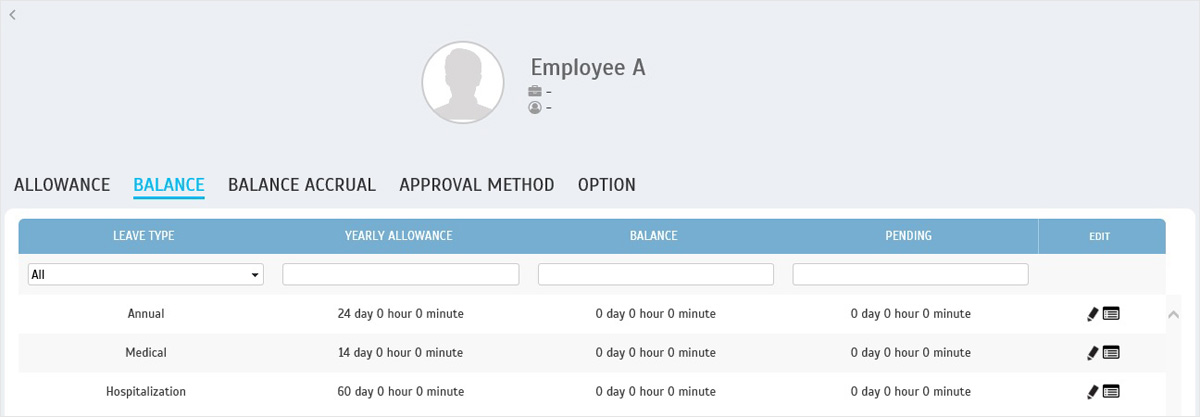Sort by the YEARLY ALLOWANCE column header
Screen dimensions: 1200x417
tap(401, 236)
